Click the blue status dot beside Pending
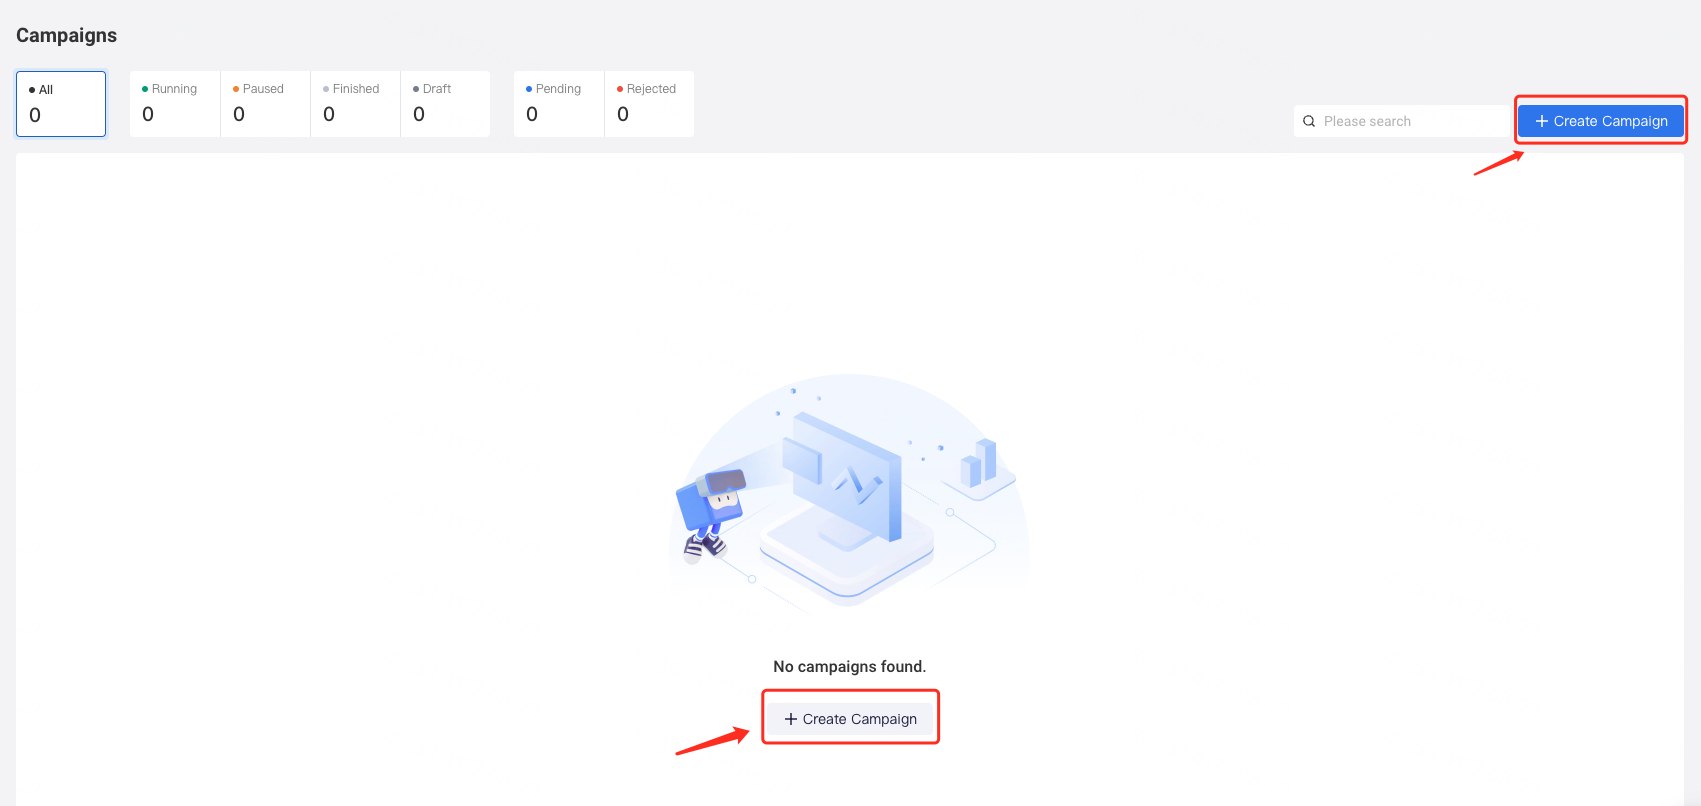The width and height of the screenshot is (1701, 806). coord(529,89)
